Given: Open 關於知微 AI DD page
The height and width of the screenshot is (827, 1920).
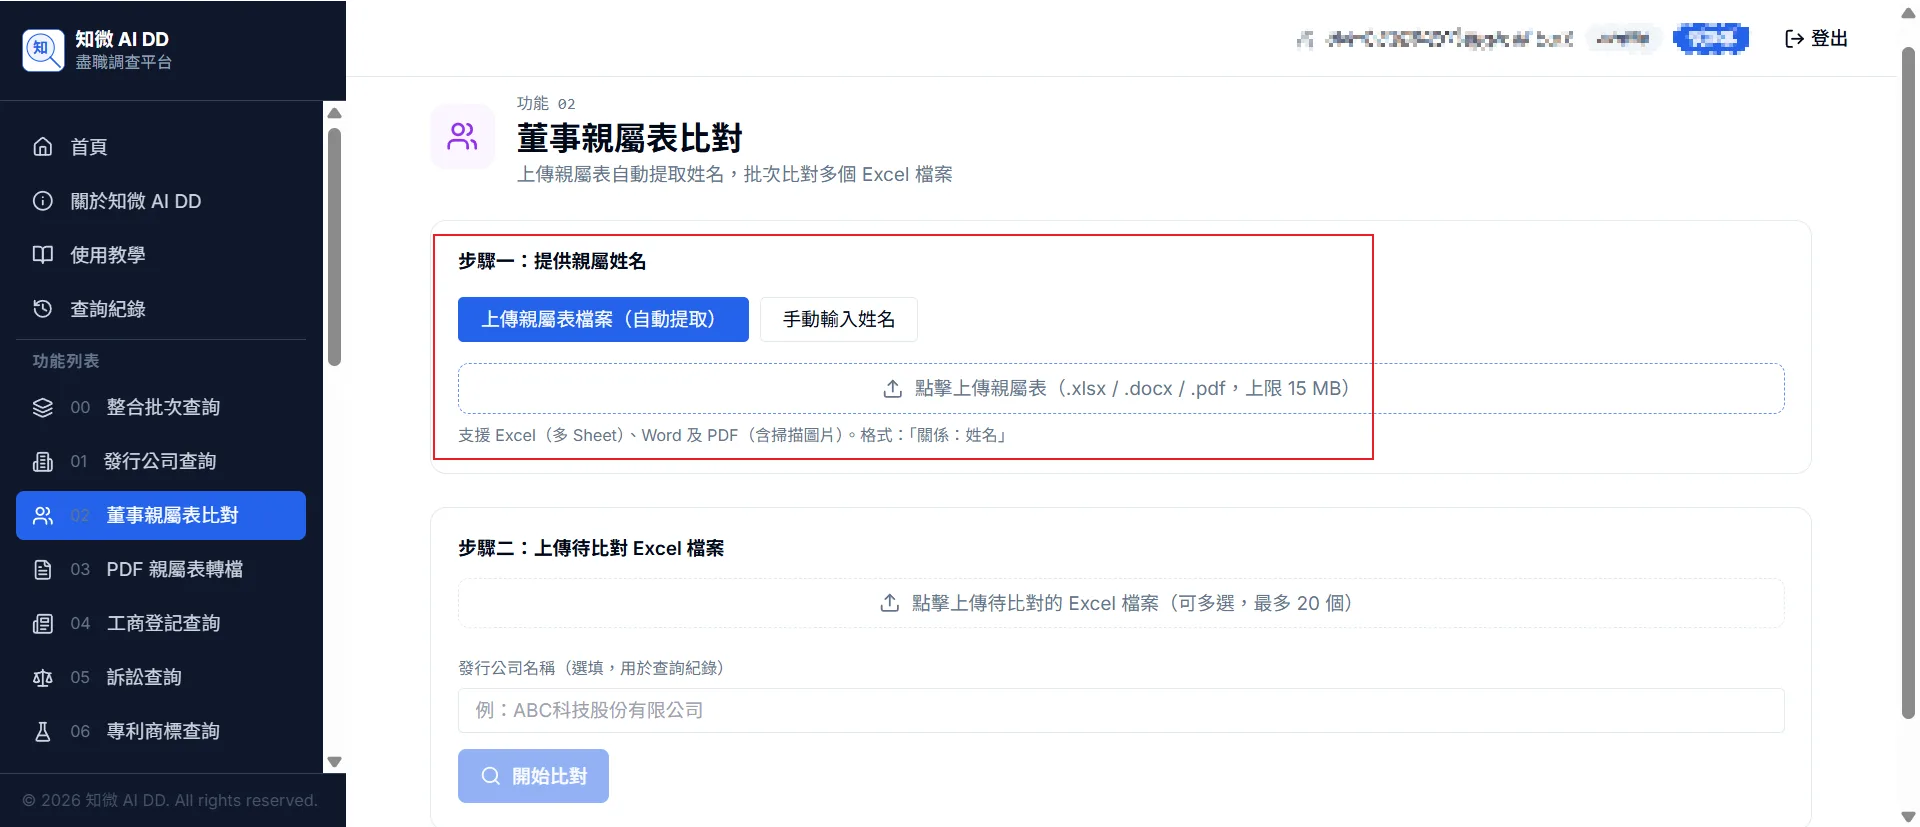Looking at the screenshot, I should (161, 201).
